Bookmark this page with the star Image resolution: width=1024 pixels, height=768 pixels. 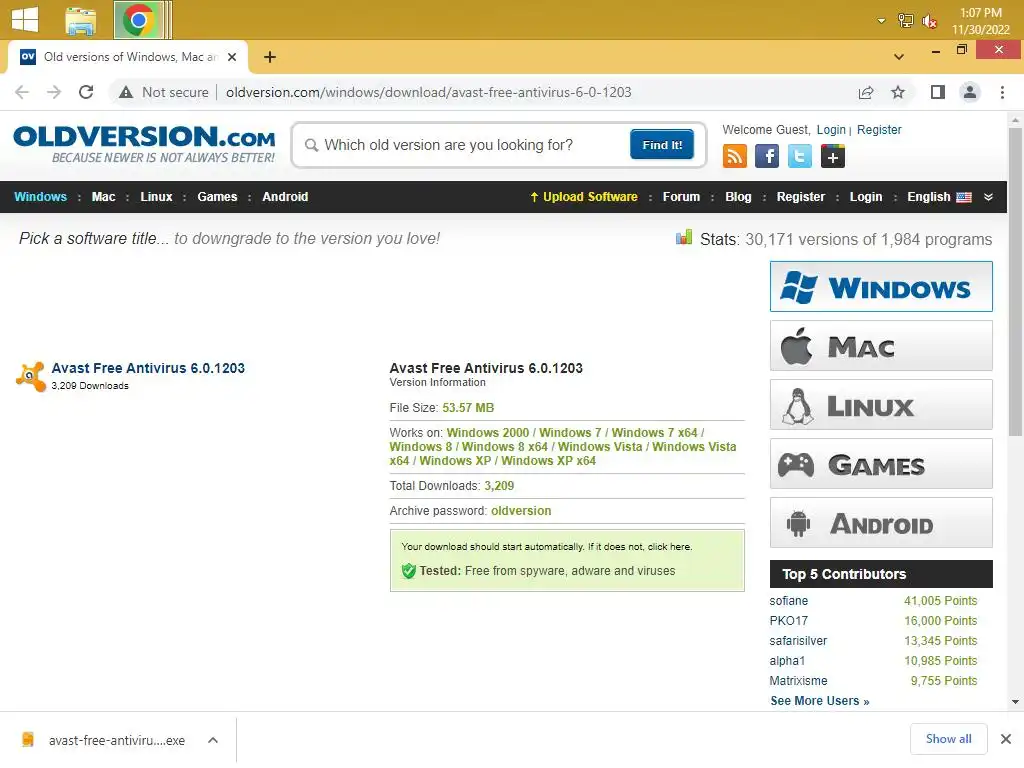(x=898, y=92)
